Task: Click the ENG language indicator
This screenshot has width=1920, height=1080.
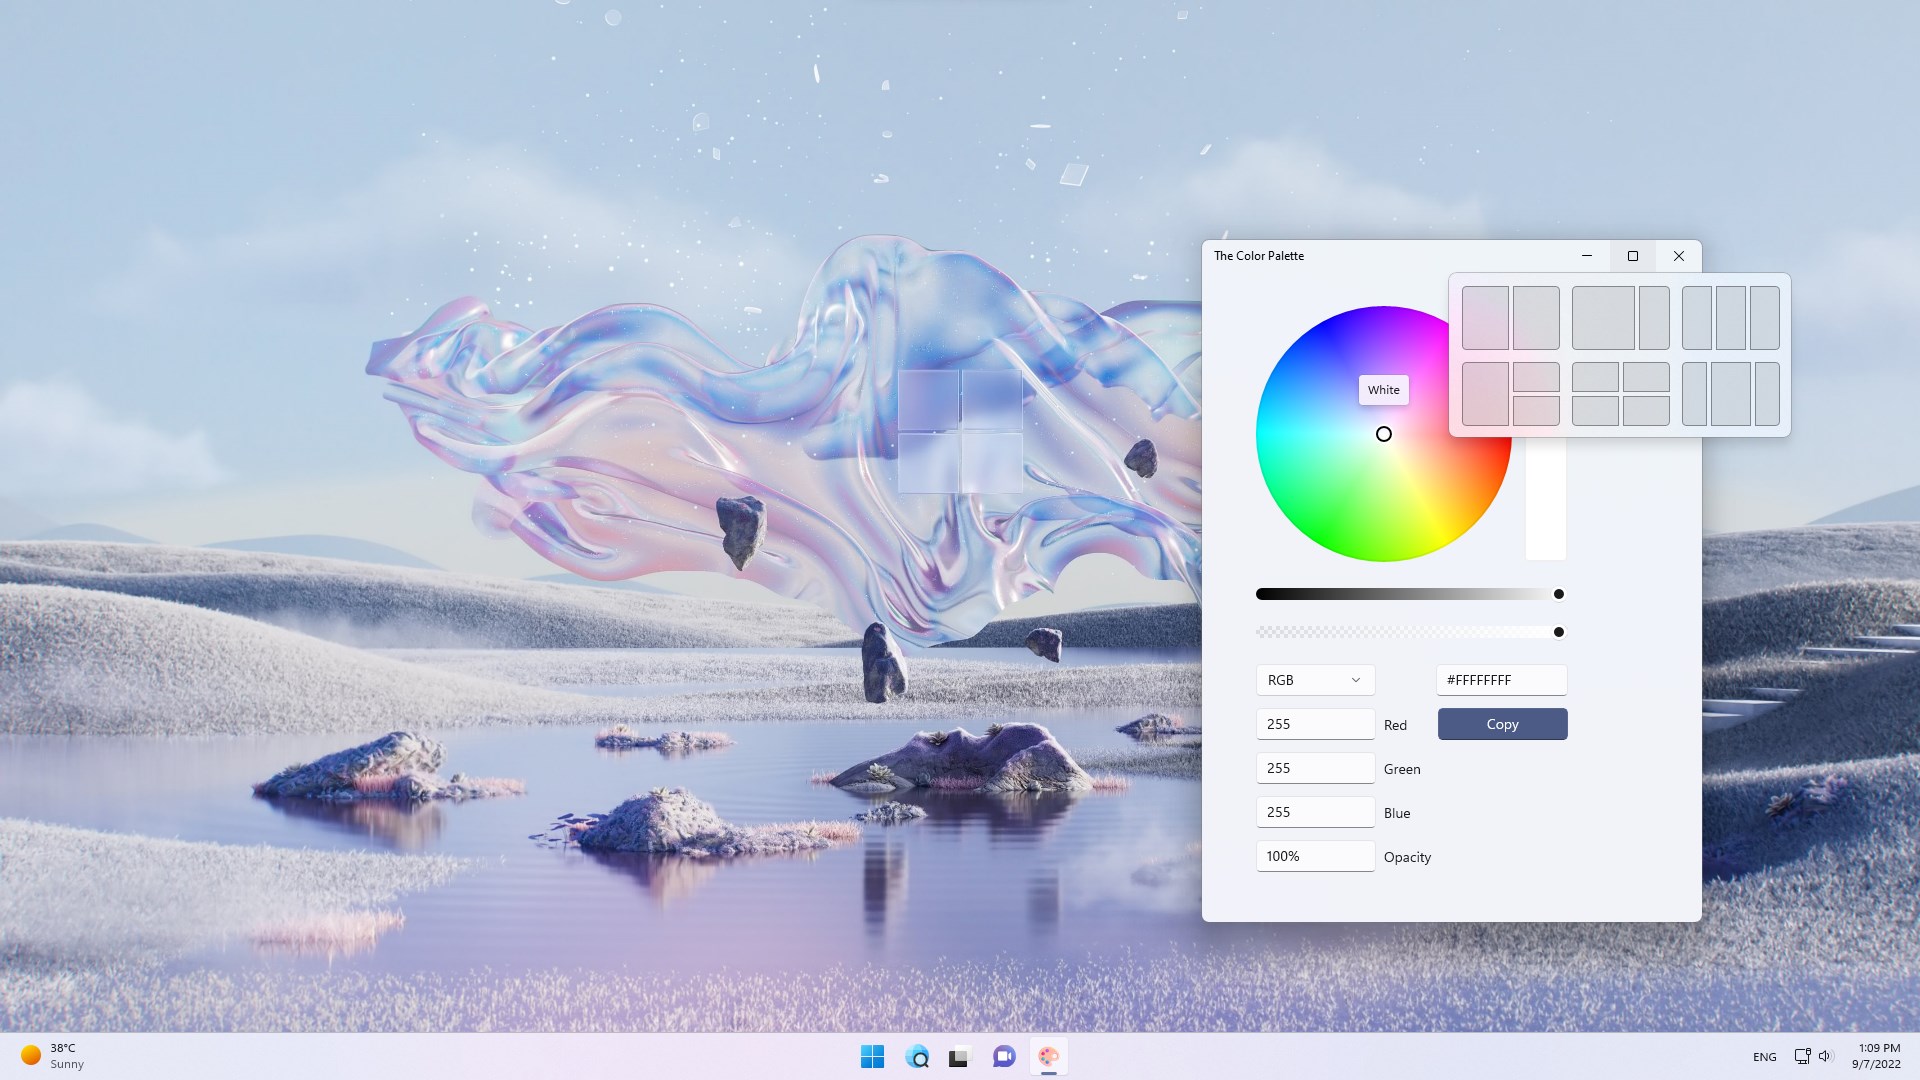Action: [1764, 1057]
